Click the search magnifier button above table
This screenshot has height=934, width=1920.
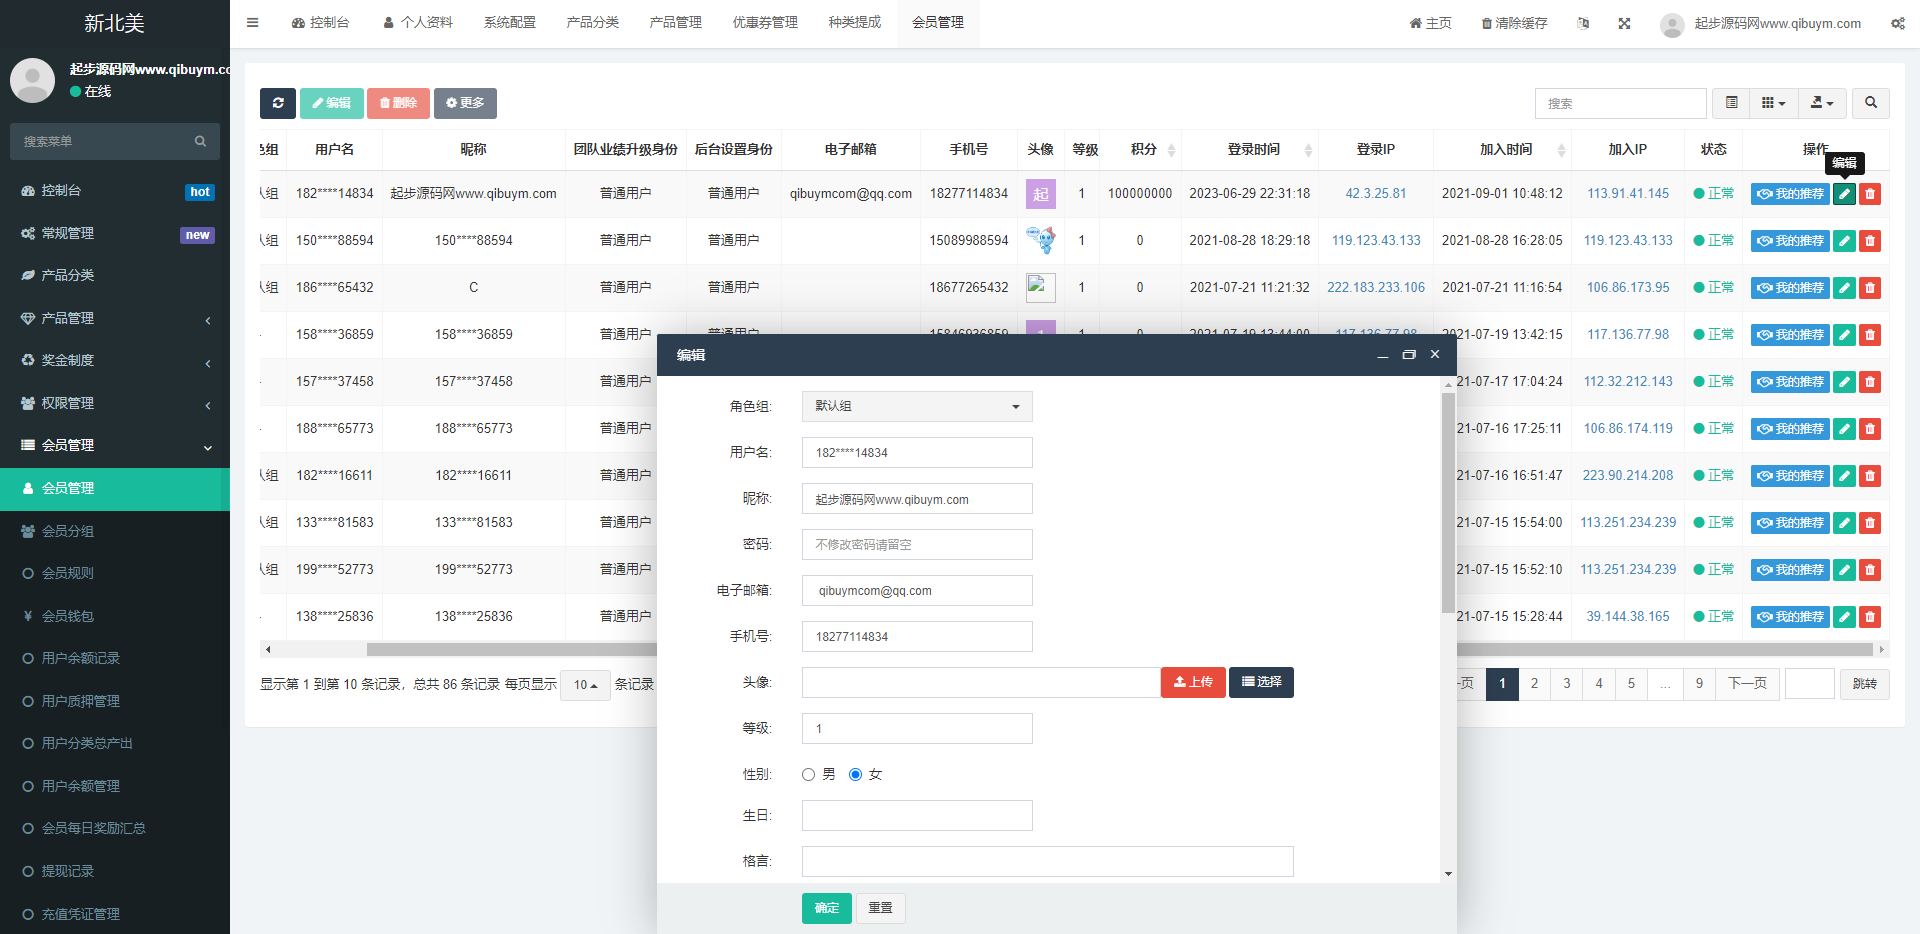[1870, 103]
